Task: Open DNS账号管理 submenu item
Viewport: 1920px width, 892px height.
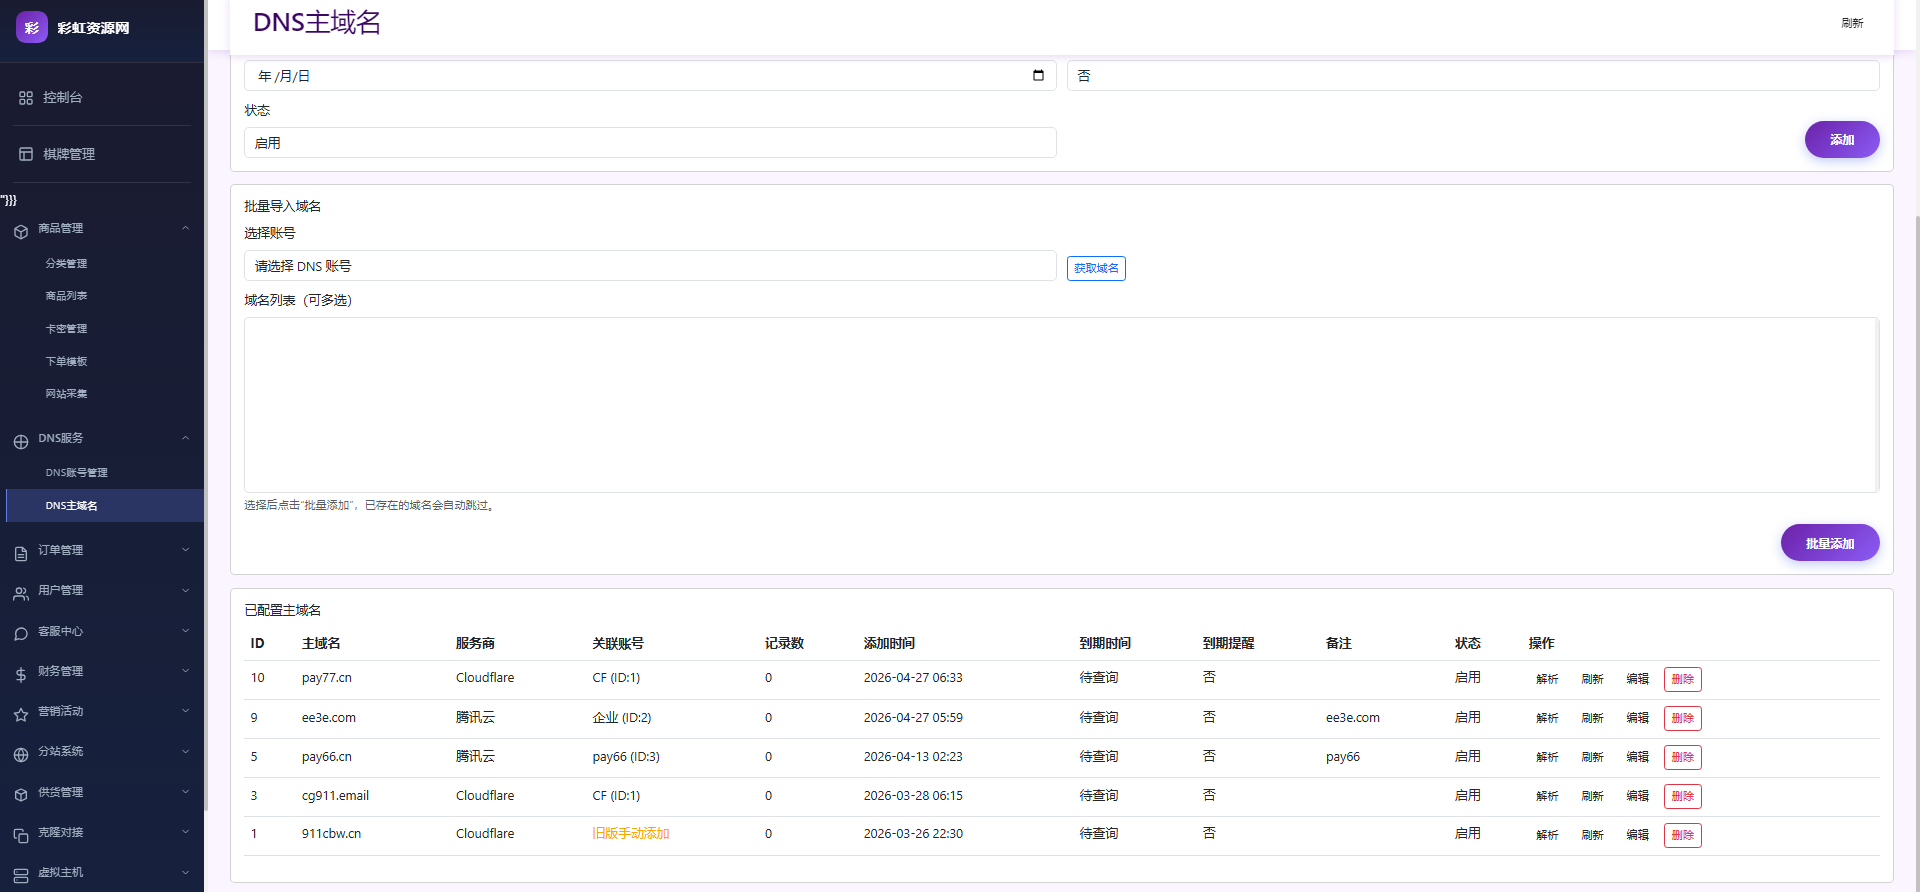Action: coord(76,473)
